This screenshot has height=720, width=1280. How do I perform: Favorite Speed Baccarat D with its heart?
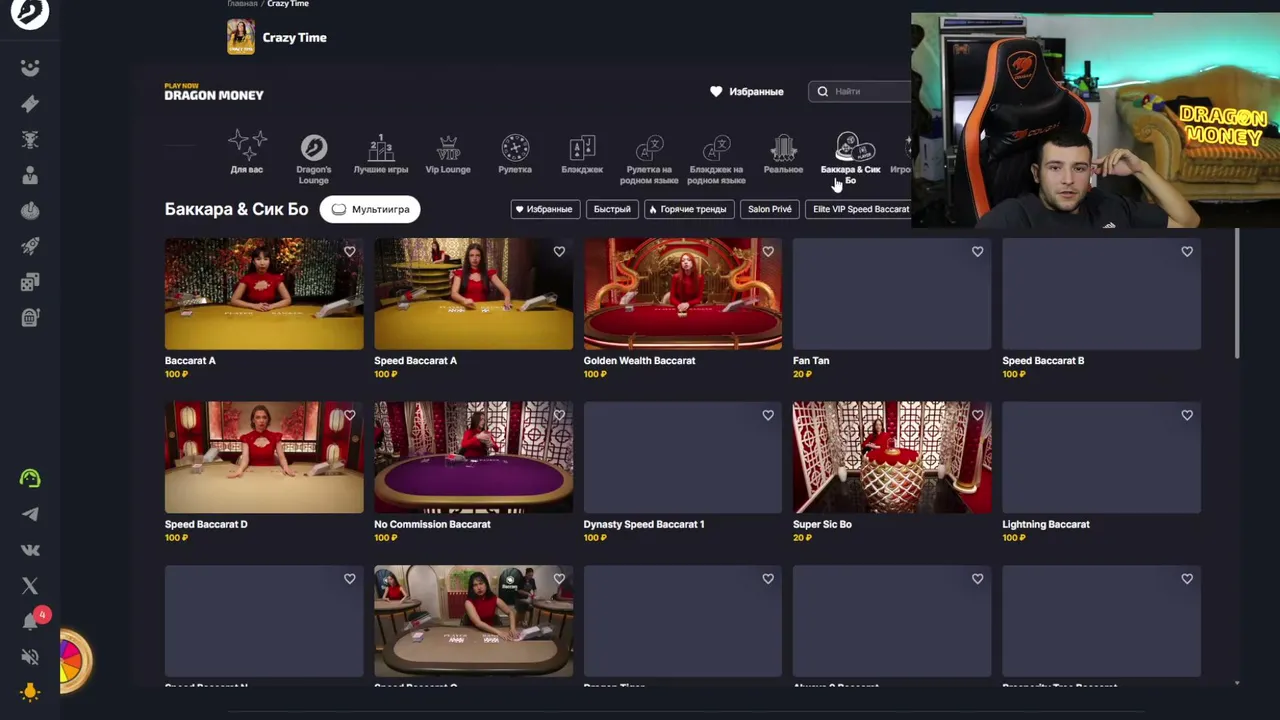point(350,415)
